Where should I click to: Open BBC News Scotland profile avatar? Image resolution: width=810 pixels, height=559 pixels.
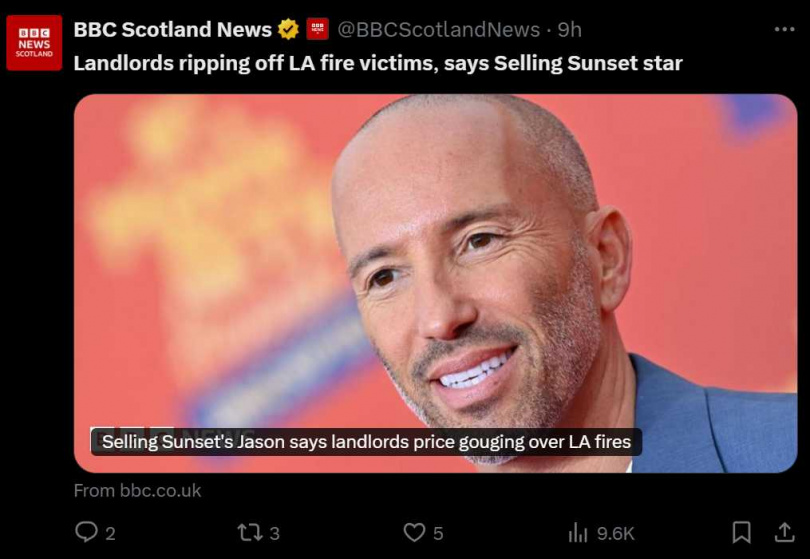34,43
